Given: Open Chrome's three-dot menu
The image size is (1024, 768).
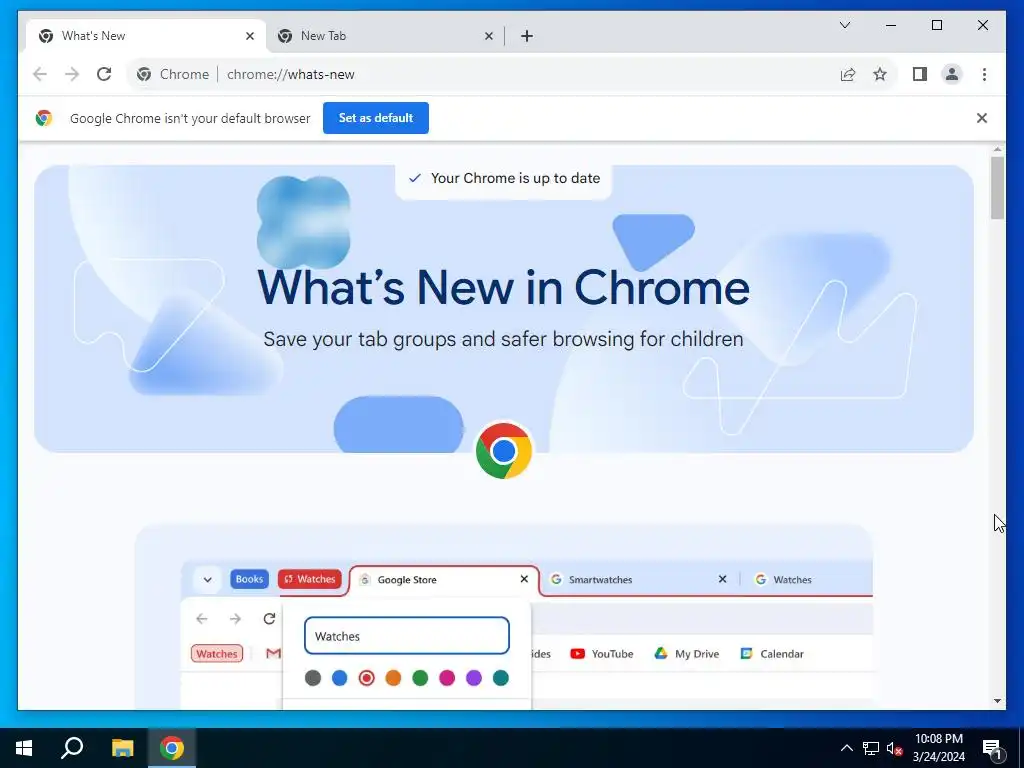Looking at the screenshot, I should (984, 74).
